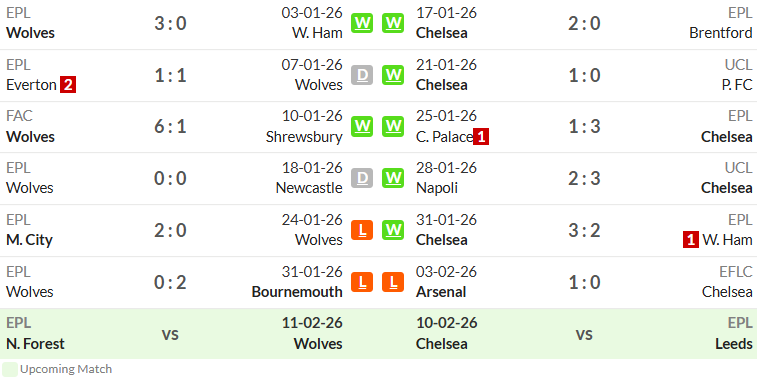757x388 pixels.
Task: Click the Upcoming Match legend swatch
Action: [10, 369]
